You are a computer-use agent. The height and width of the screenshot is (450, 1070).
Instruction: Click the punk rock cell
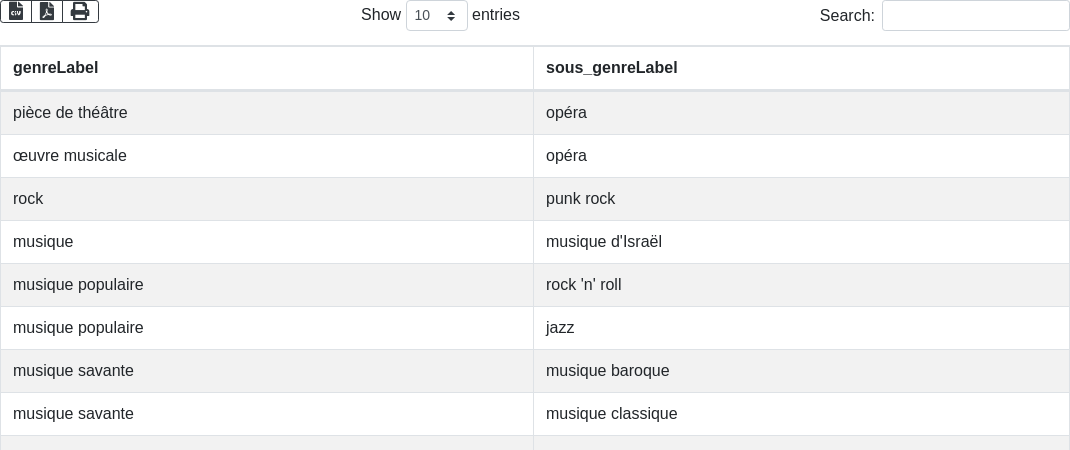pos(801,199)
